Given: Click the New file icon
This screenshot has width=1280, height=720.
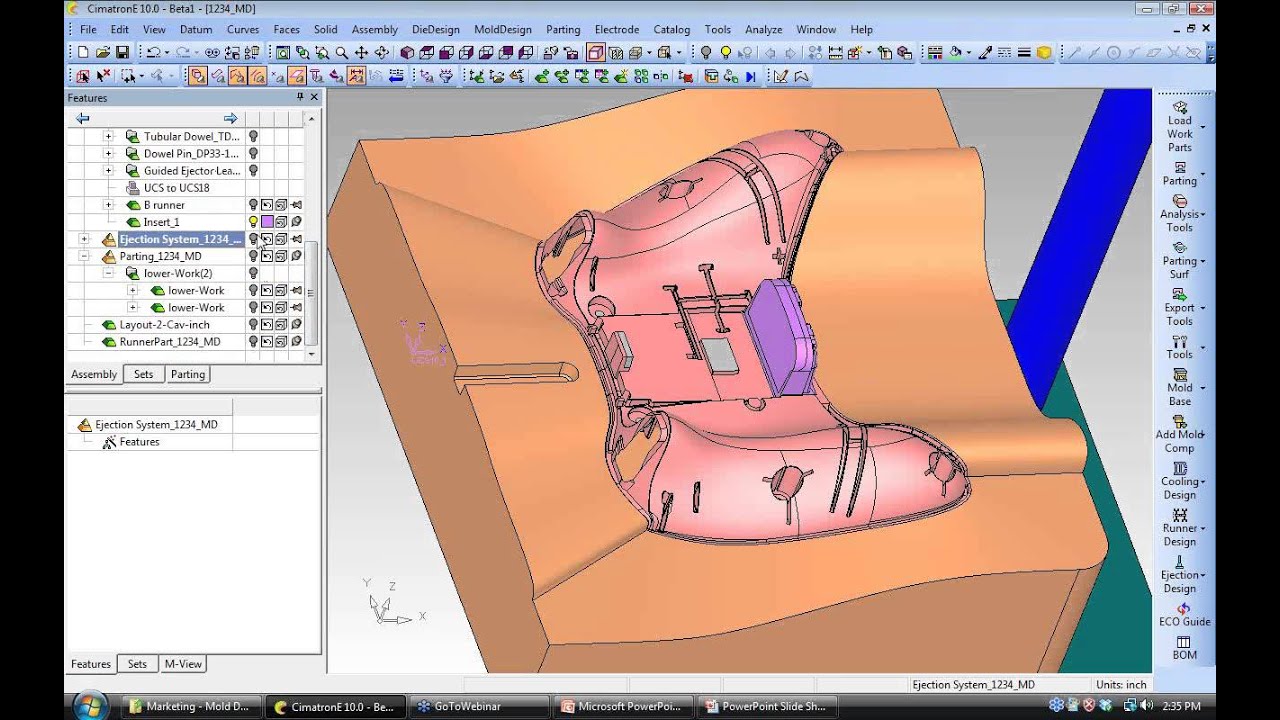Looking at the screenshot, I should coord(82,52).
